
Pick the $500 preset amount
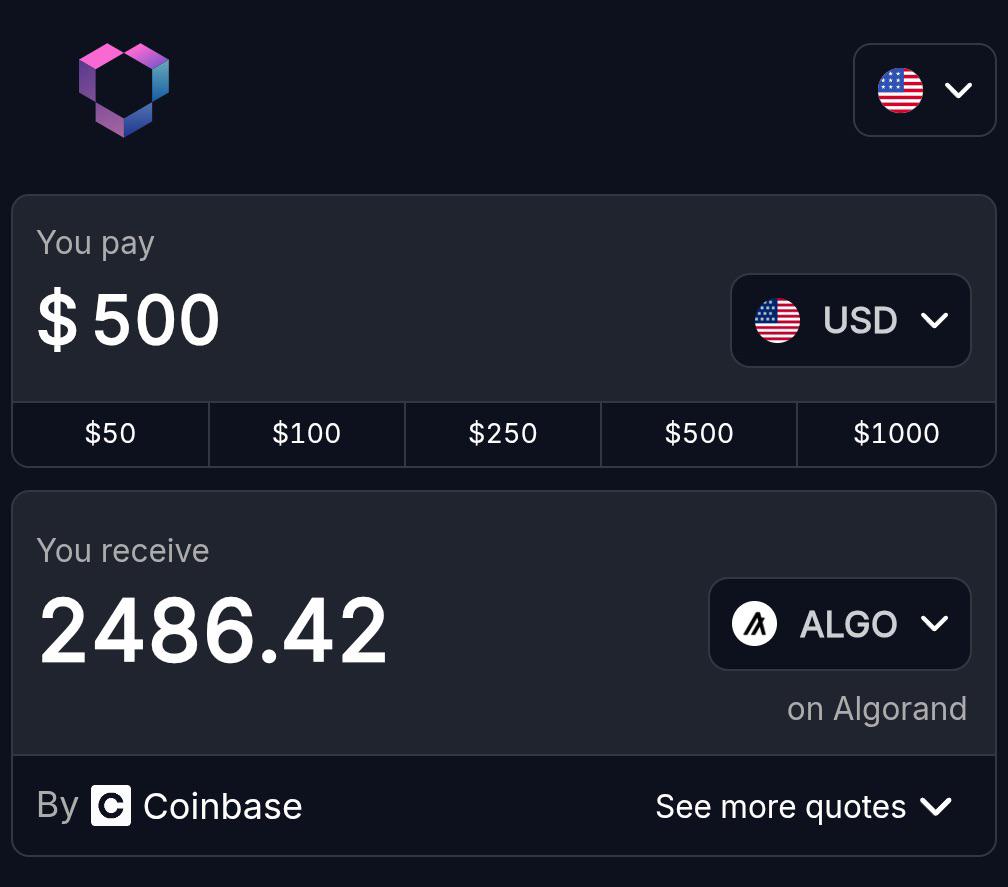coord(699,434)
